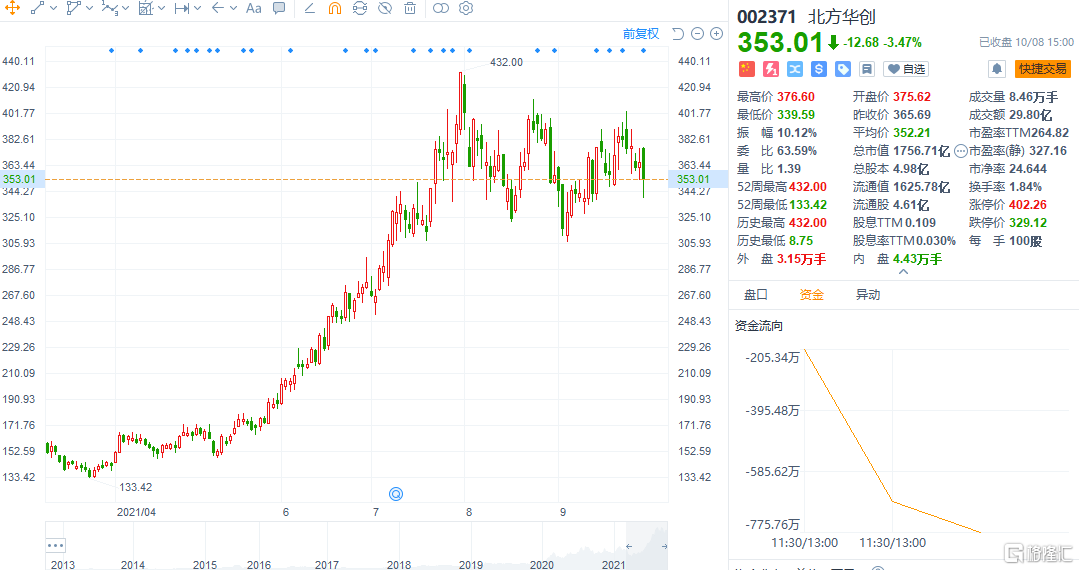Open the chart settings gear
Viewport: 1079px width, 570px height.
point(466,8)
